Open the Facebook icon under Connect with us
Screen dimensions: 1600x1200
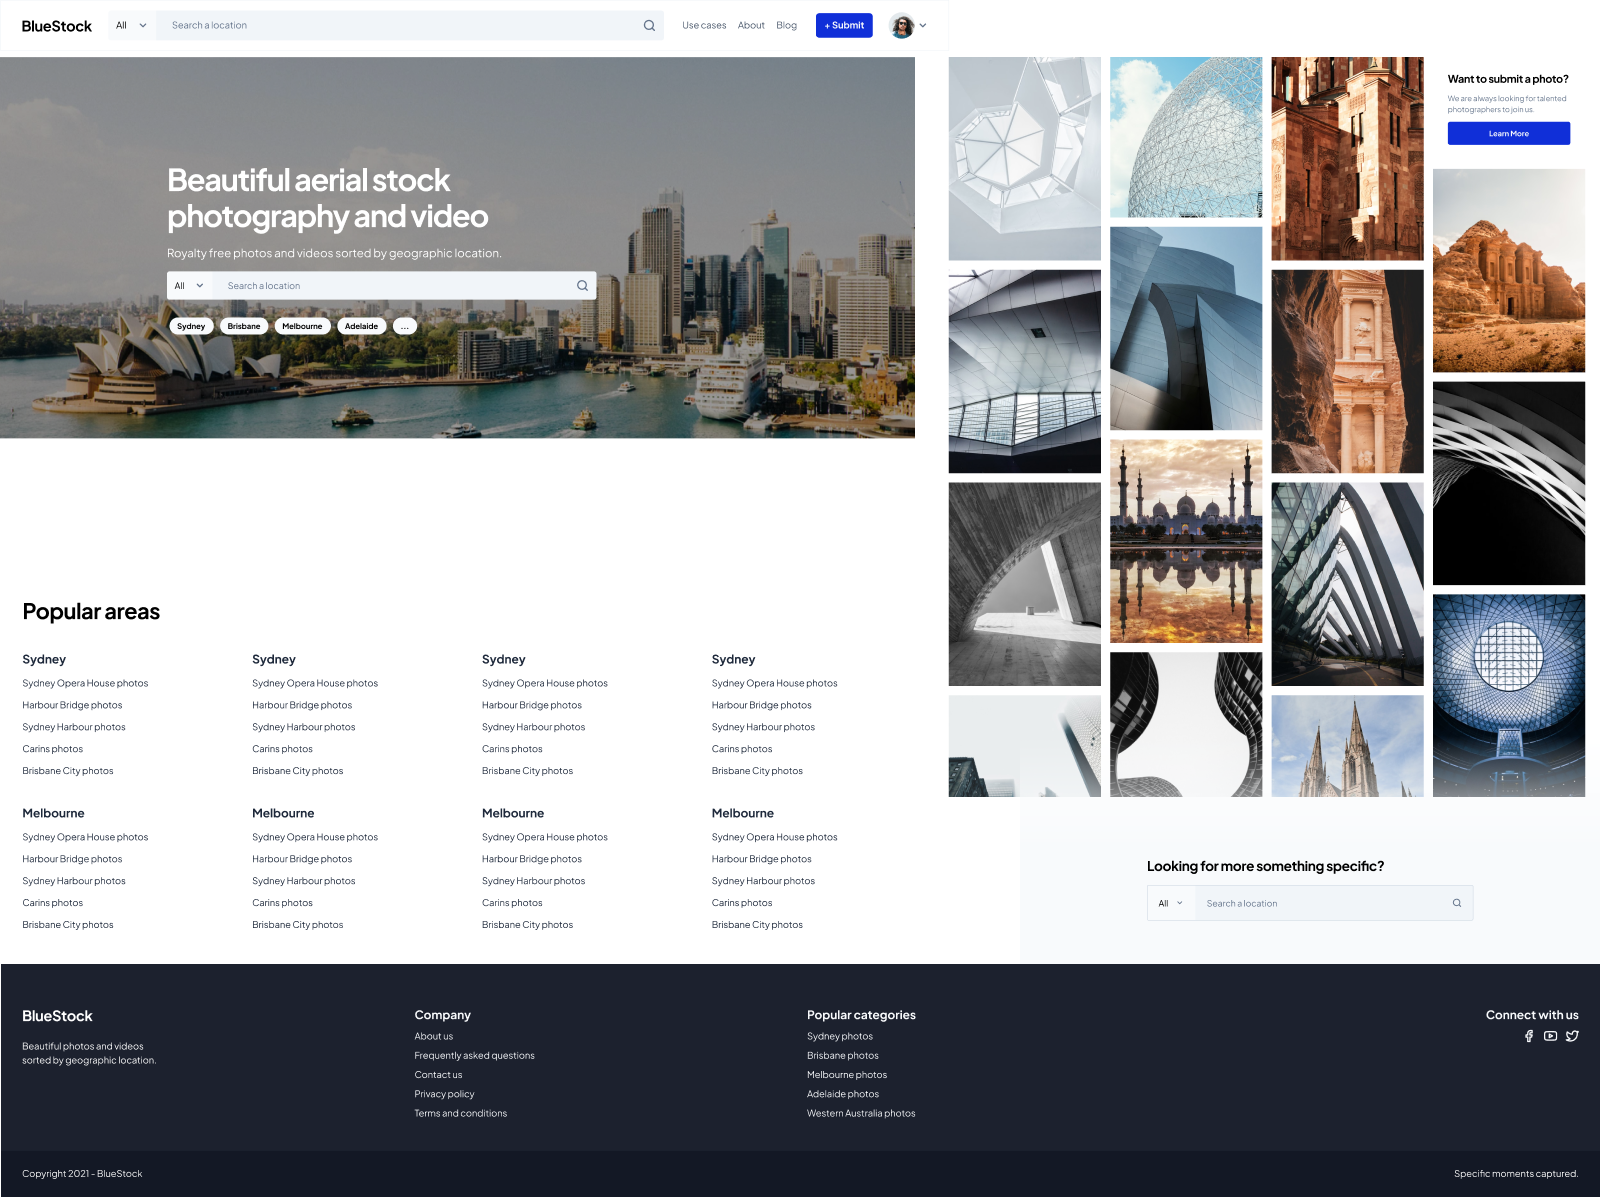(x=1529, y=1037)
